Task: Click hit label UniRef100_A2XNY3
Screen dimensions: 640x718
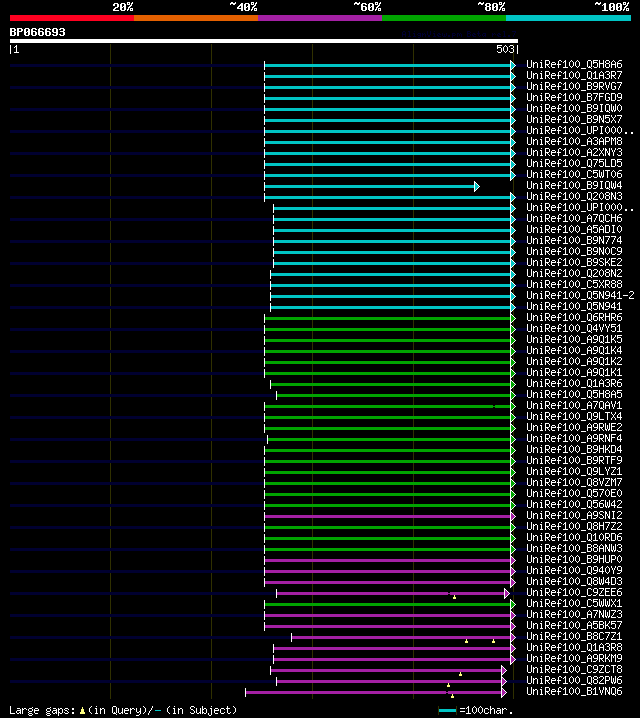Action: (574, 152)
